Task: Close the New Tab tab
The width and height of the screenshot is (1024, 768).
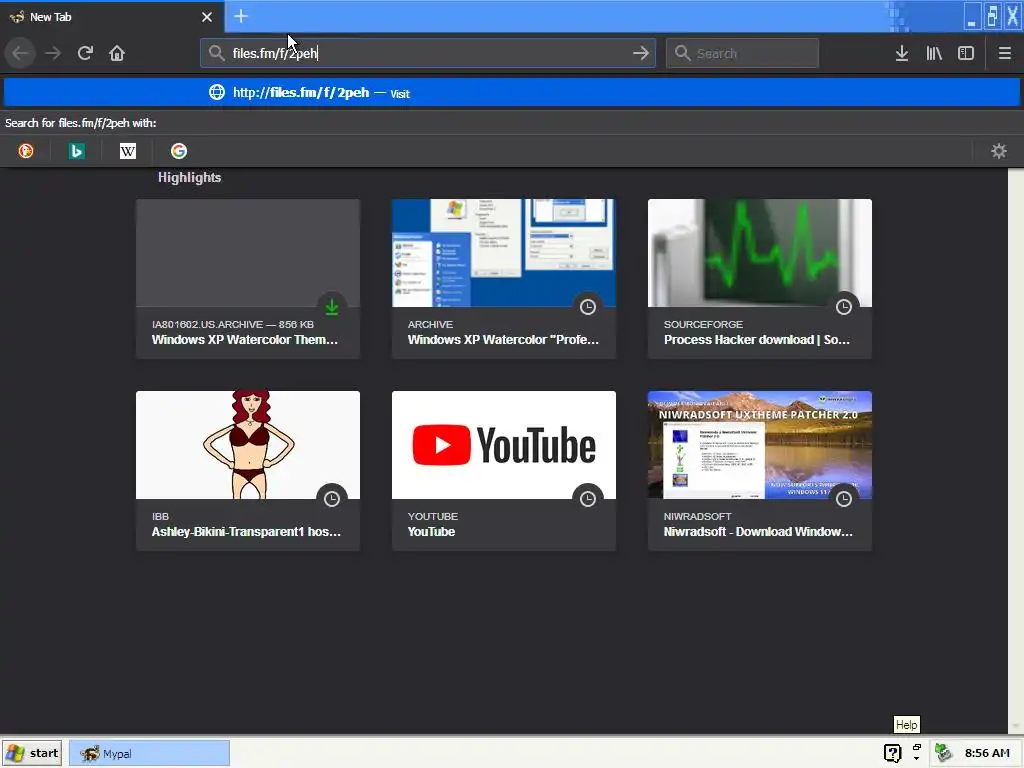Action: point(207,17)
